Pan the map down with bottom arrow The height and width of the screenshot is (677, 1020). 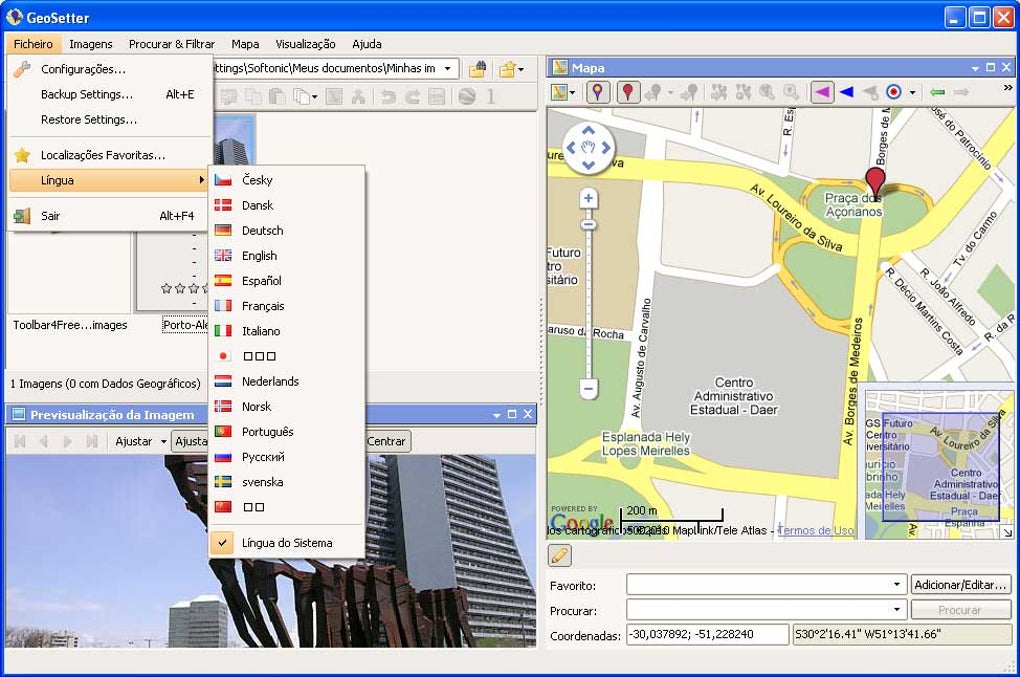coord(588,165)
